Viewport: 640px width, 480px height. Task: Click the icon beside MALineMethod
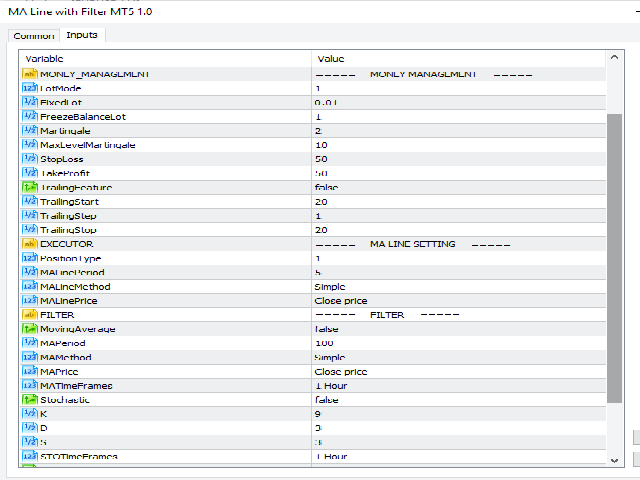(29, 286)
